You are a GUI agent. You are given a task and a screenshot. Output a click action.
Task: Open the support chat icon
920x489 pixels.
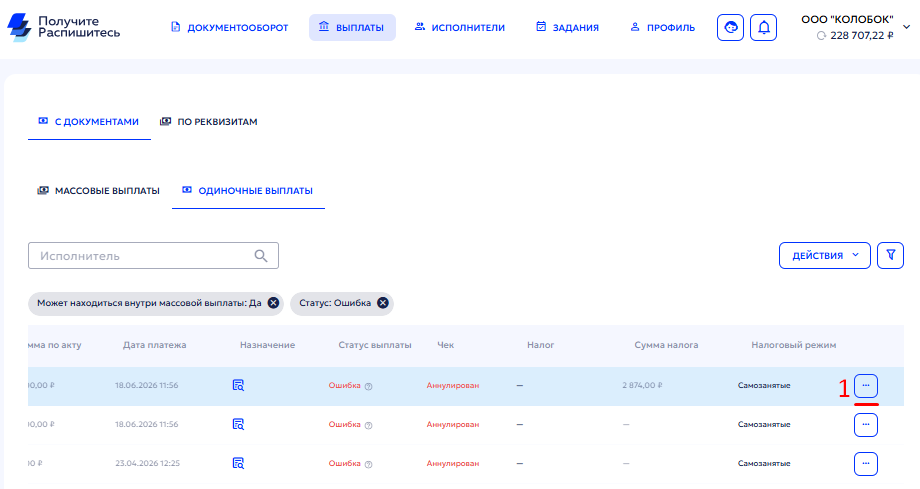[x=730, y=28]
